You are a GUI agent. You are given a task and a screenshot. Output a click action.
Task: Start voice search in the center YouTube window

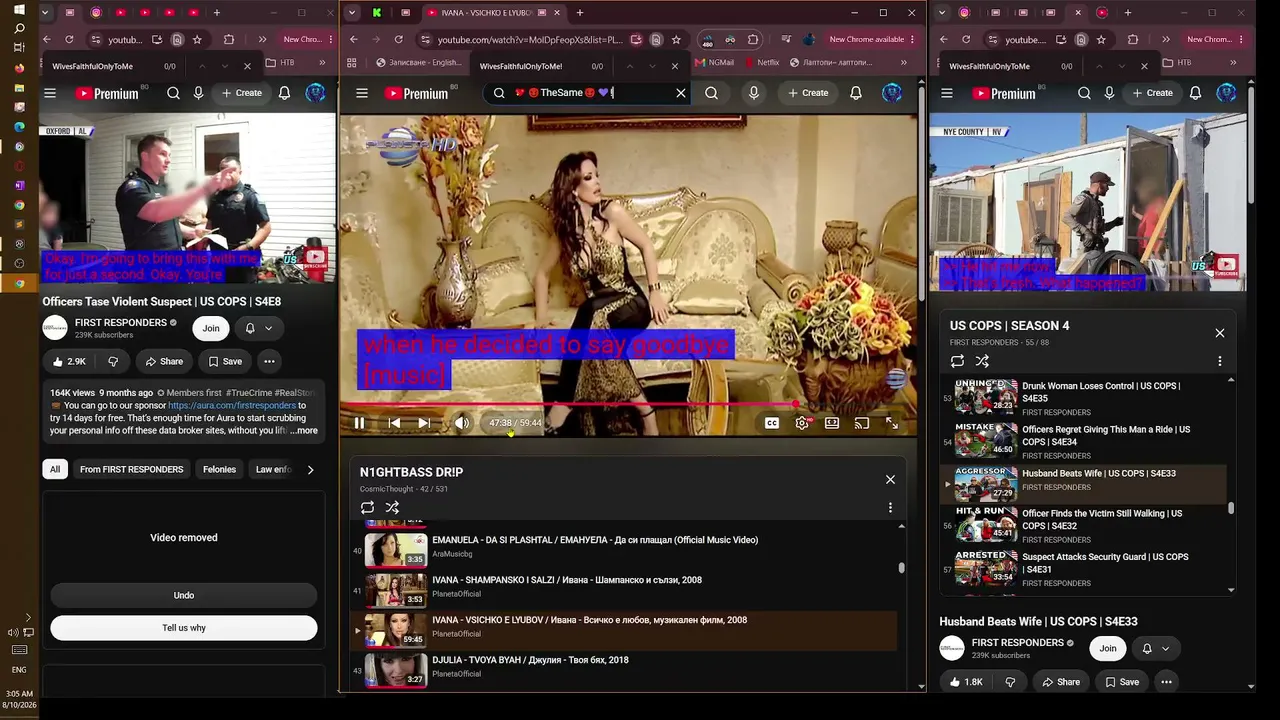click(x=754, y=93)
